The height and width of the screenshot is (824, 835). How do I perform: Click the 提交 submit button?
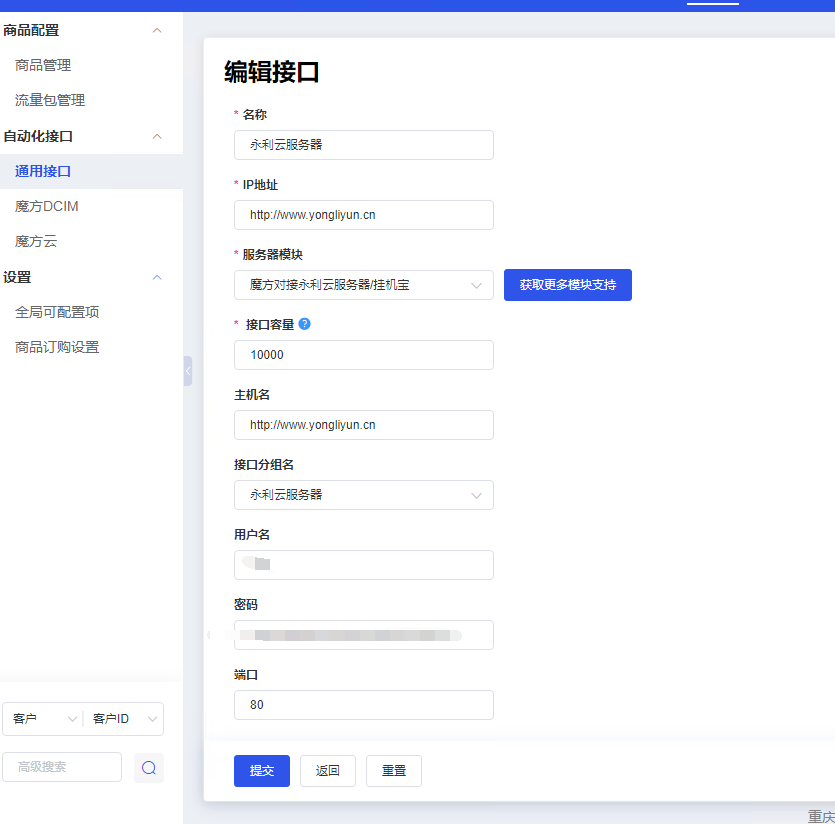click(x=262, y=771)
